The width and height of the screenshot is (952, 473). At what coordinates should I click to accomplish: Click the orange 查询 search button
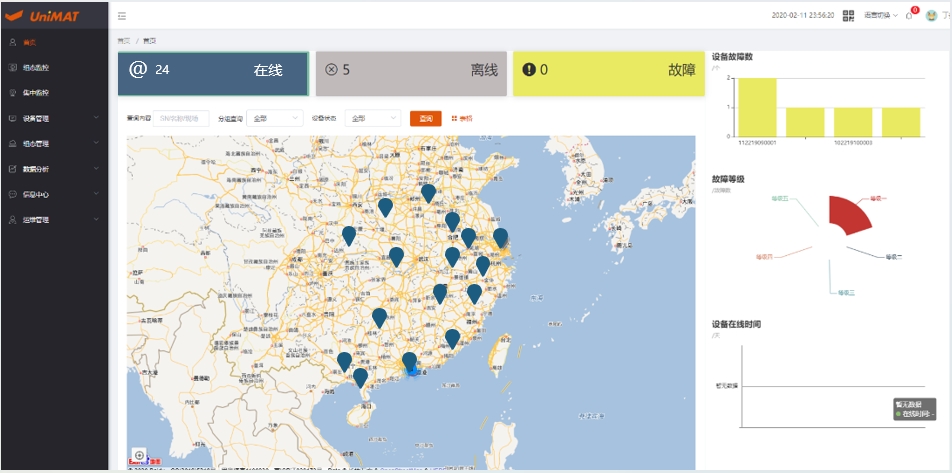425,118
